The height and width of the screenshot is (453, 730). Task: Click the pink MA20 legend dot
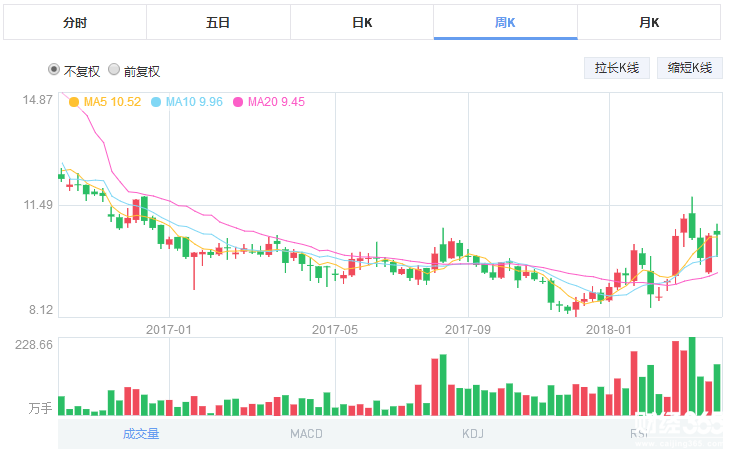238,102
